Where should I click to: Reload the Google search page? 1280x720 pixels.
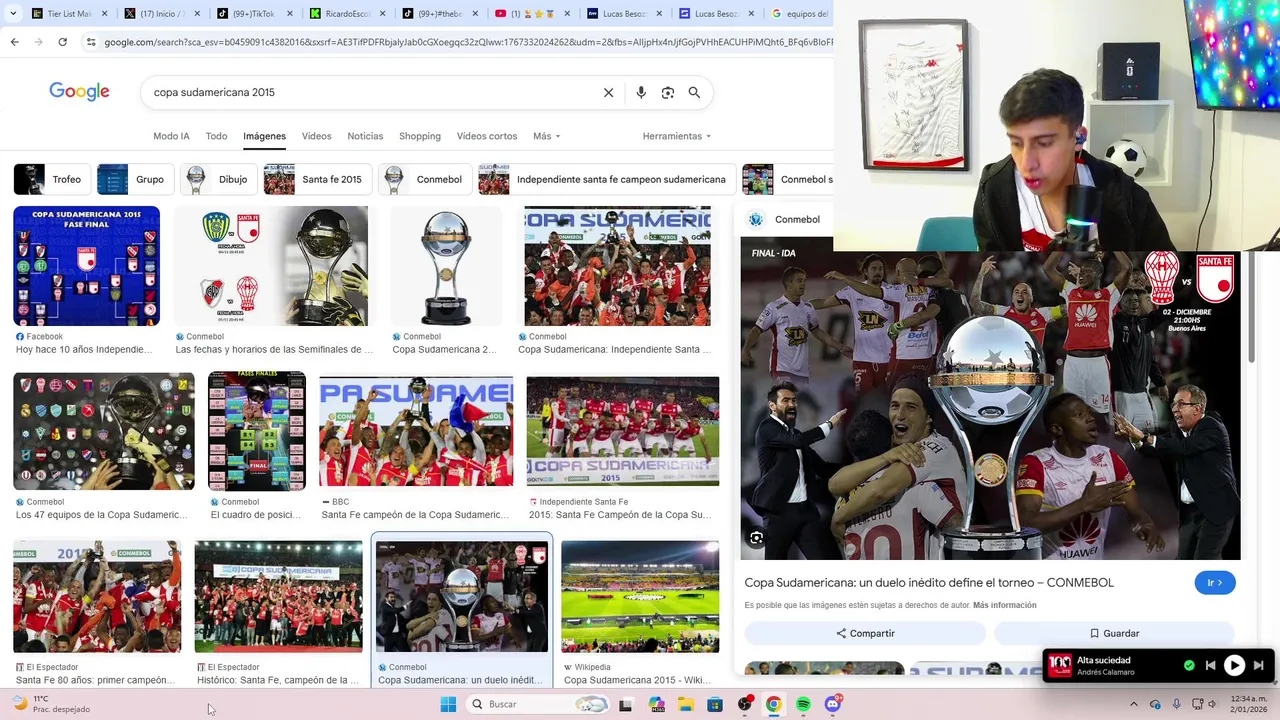(x=62, y=42)
